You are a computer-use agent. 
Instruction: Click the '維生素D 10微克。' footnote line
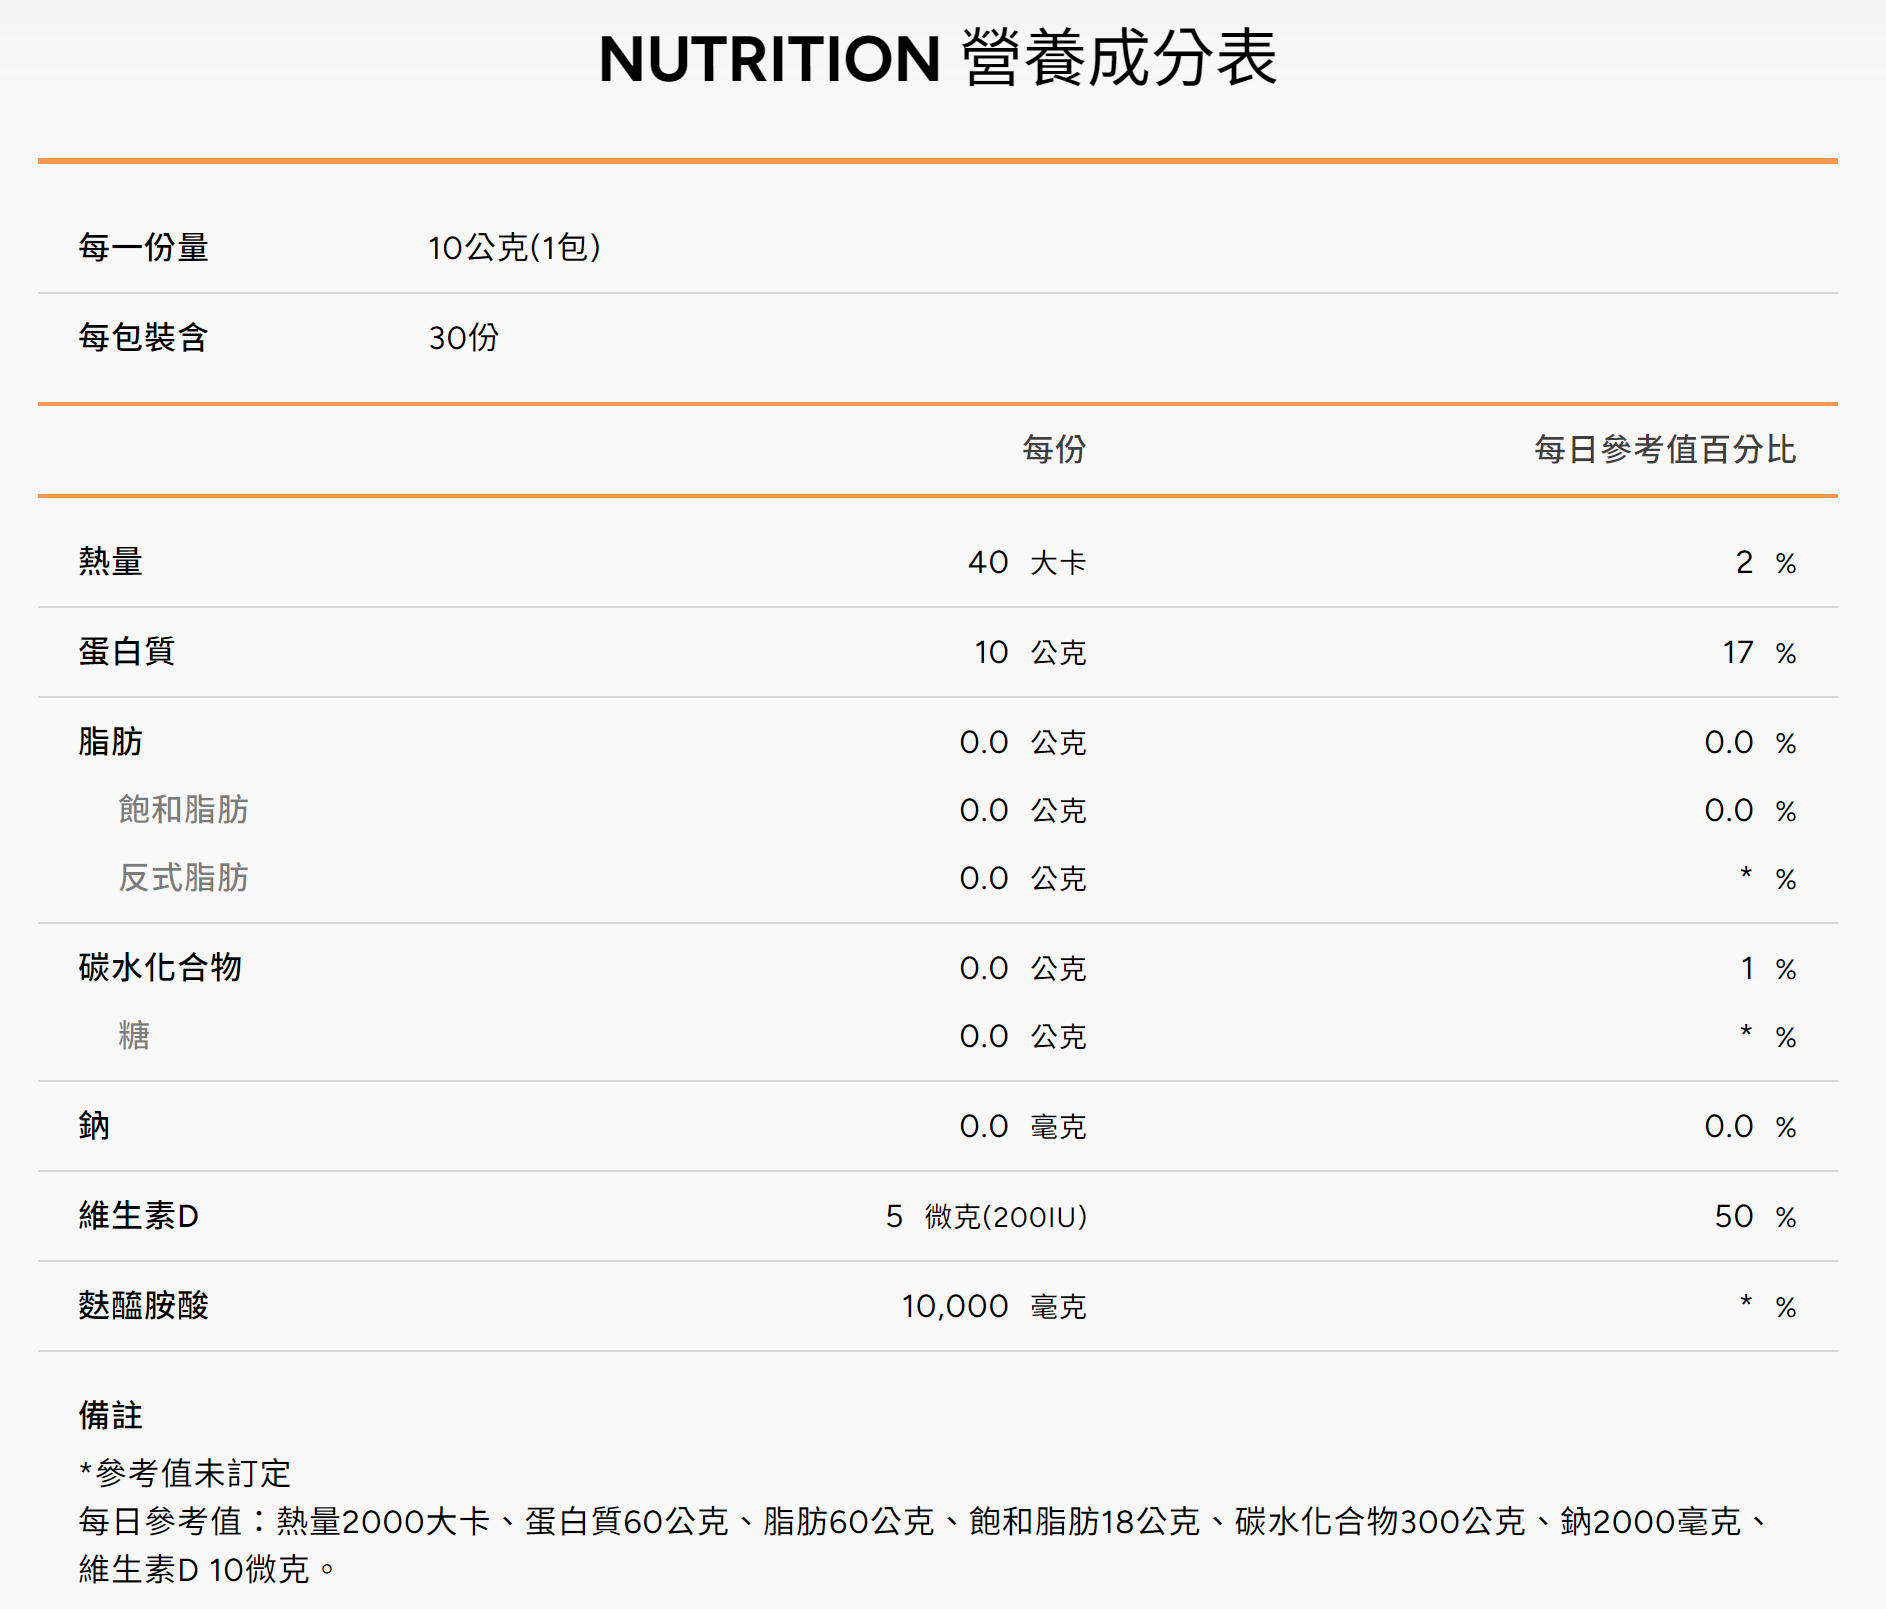pyautogui.click(x=208, y=1569)
